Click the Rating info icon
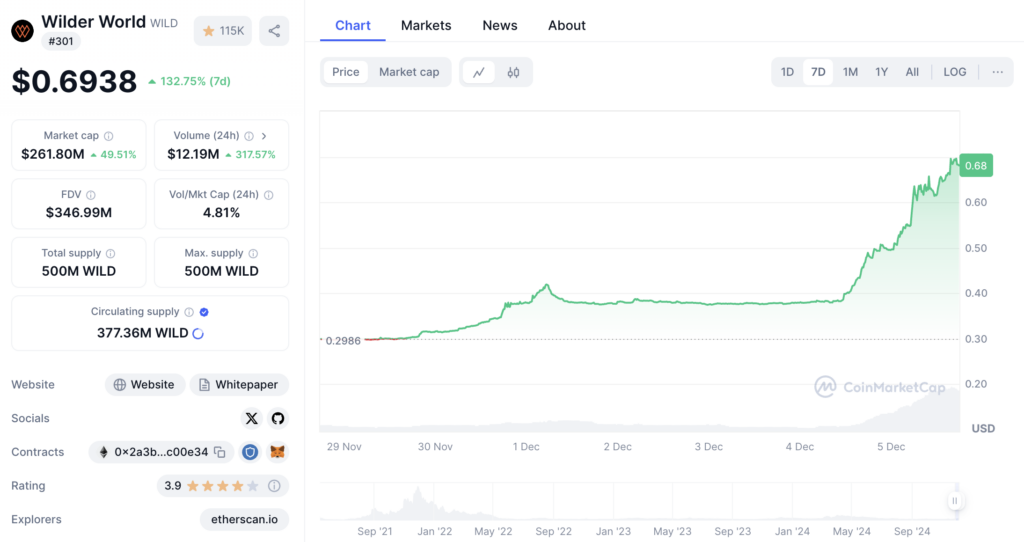The height and width of the screenshot is (542, 1024). tap(274, 486)
